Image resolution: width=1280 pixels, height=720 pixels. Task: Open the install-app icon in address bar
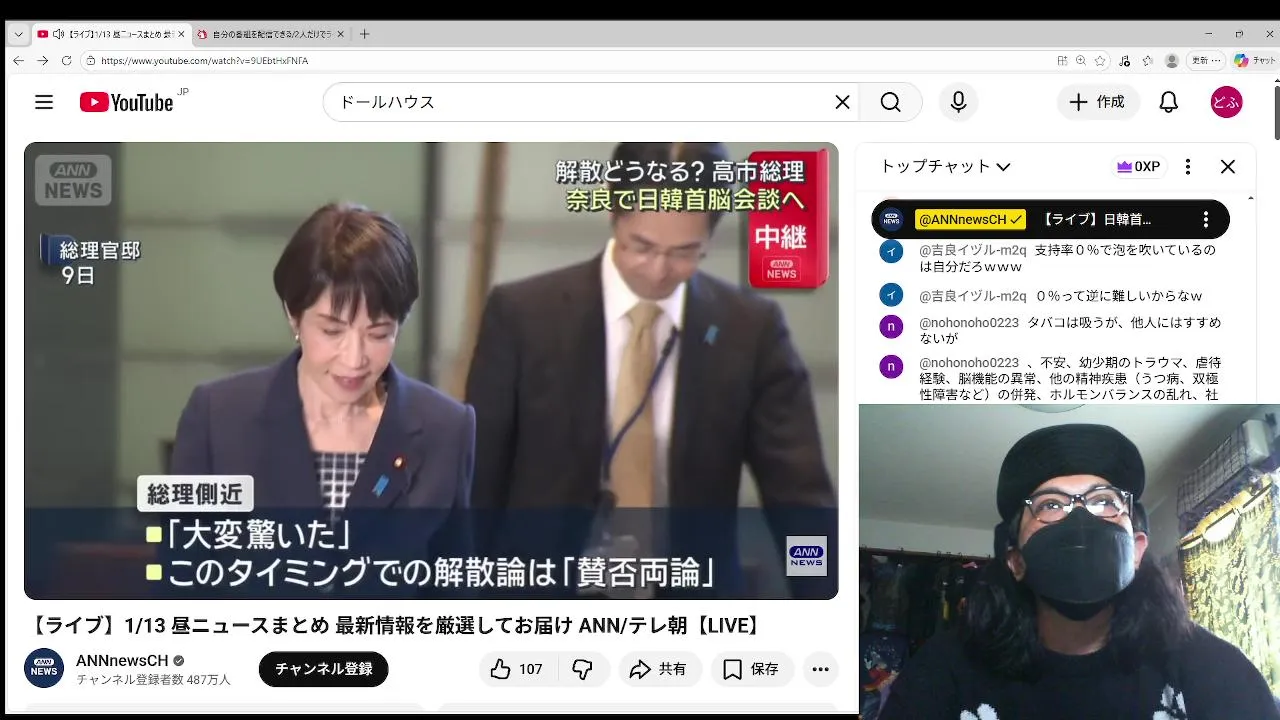[1062, 60]
